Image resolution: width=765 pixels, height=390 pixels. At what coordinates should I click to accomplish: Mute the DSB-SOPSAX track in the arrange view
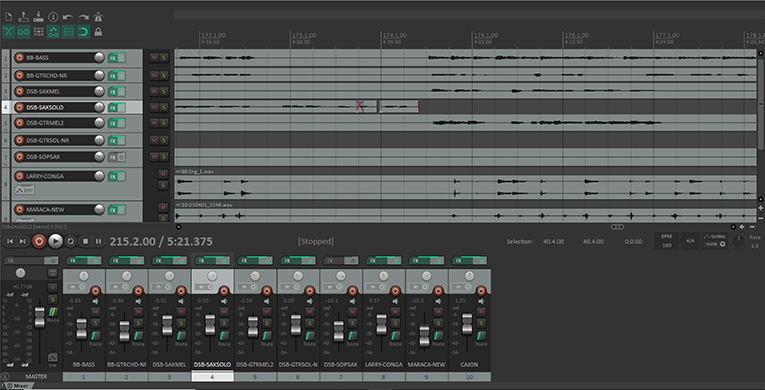154,157
